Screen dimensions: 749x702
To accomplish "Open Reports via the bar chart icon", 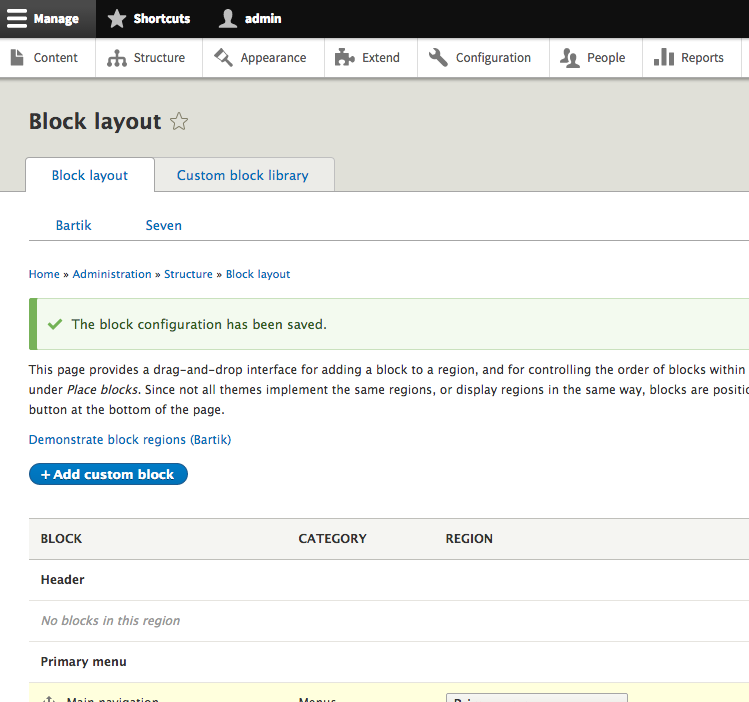I will click(x=664, y=58).
